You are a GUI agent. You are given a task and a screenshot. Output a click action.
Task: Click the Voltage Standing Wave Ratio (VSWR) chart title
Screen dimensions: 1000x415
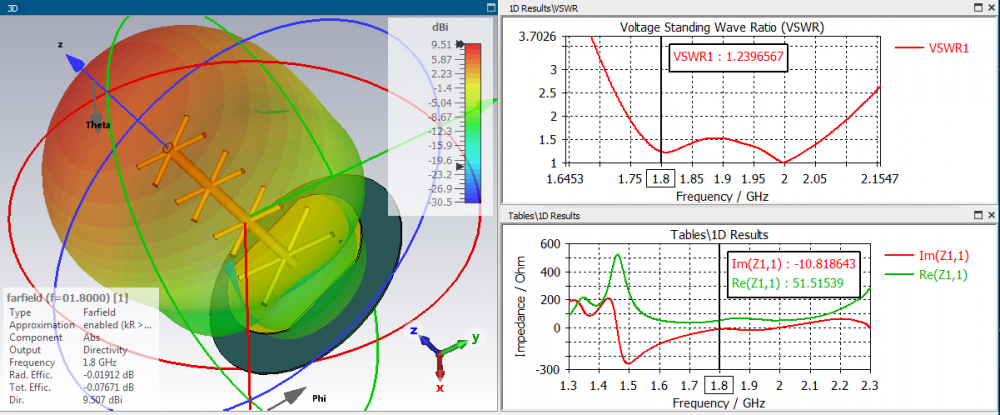[x=722, y=28]
